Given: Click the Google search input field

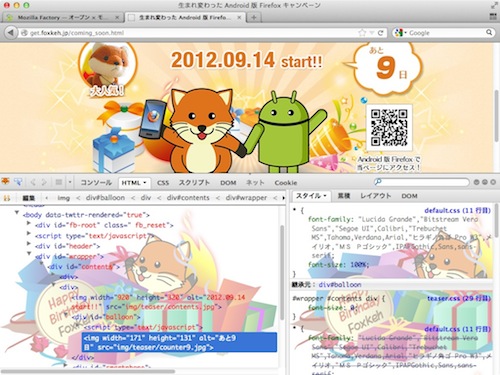Looking at the screenshot, I should point(446,33).
